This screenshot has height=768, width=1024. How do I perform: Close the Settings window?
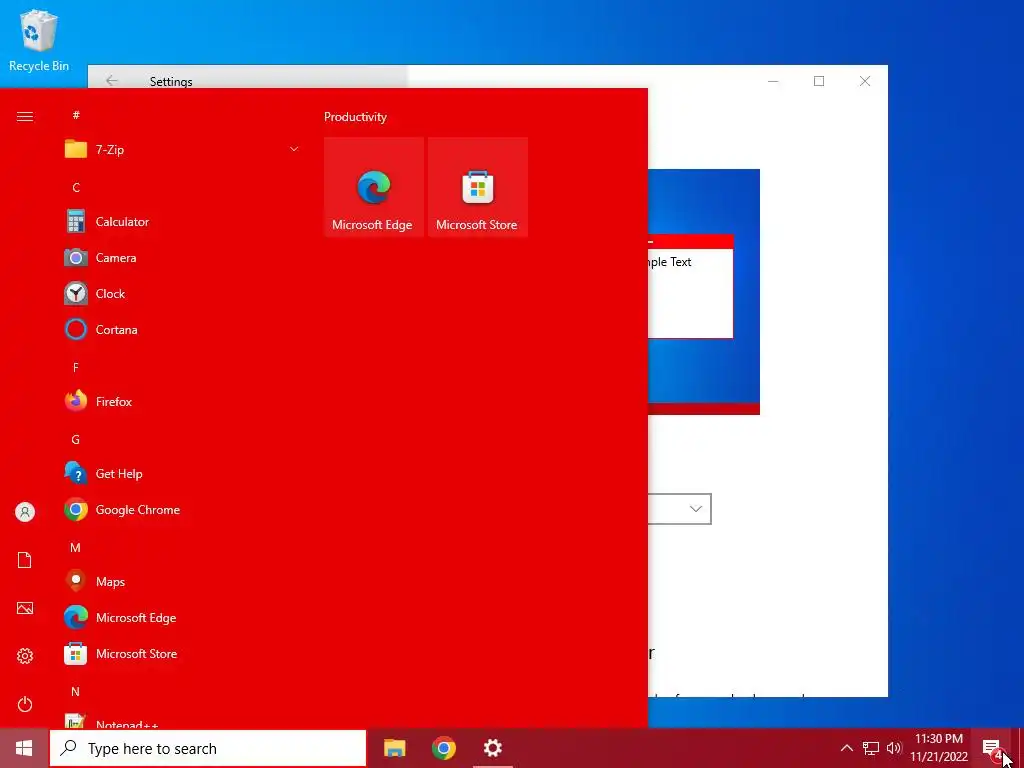pos(865,81)
